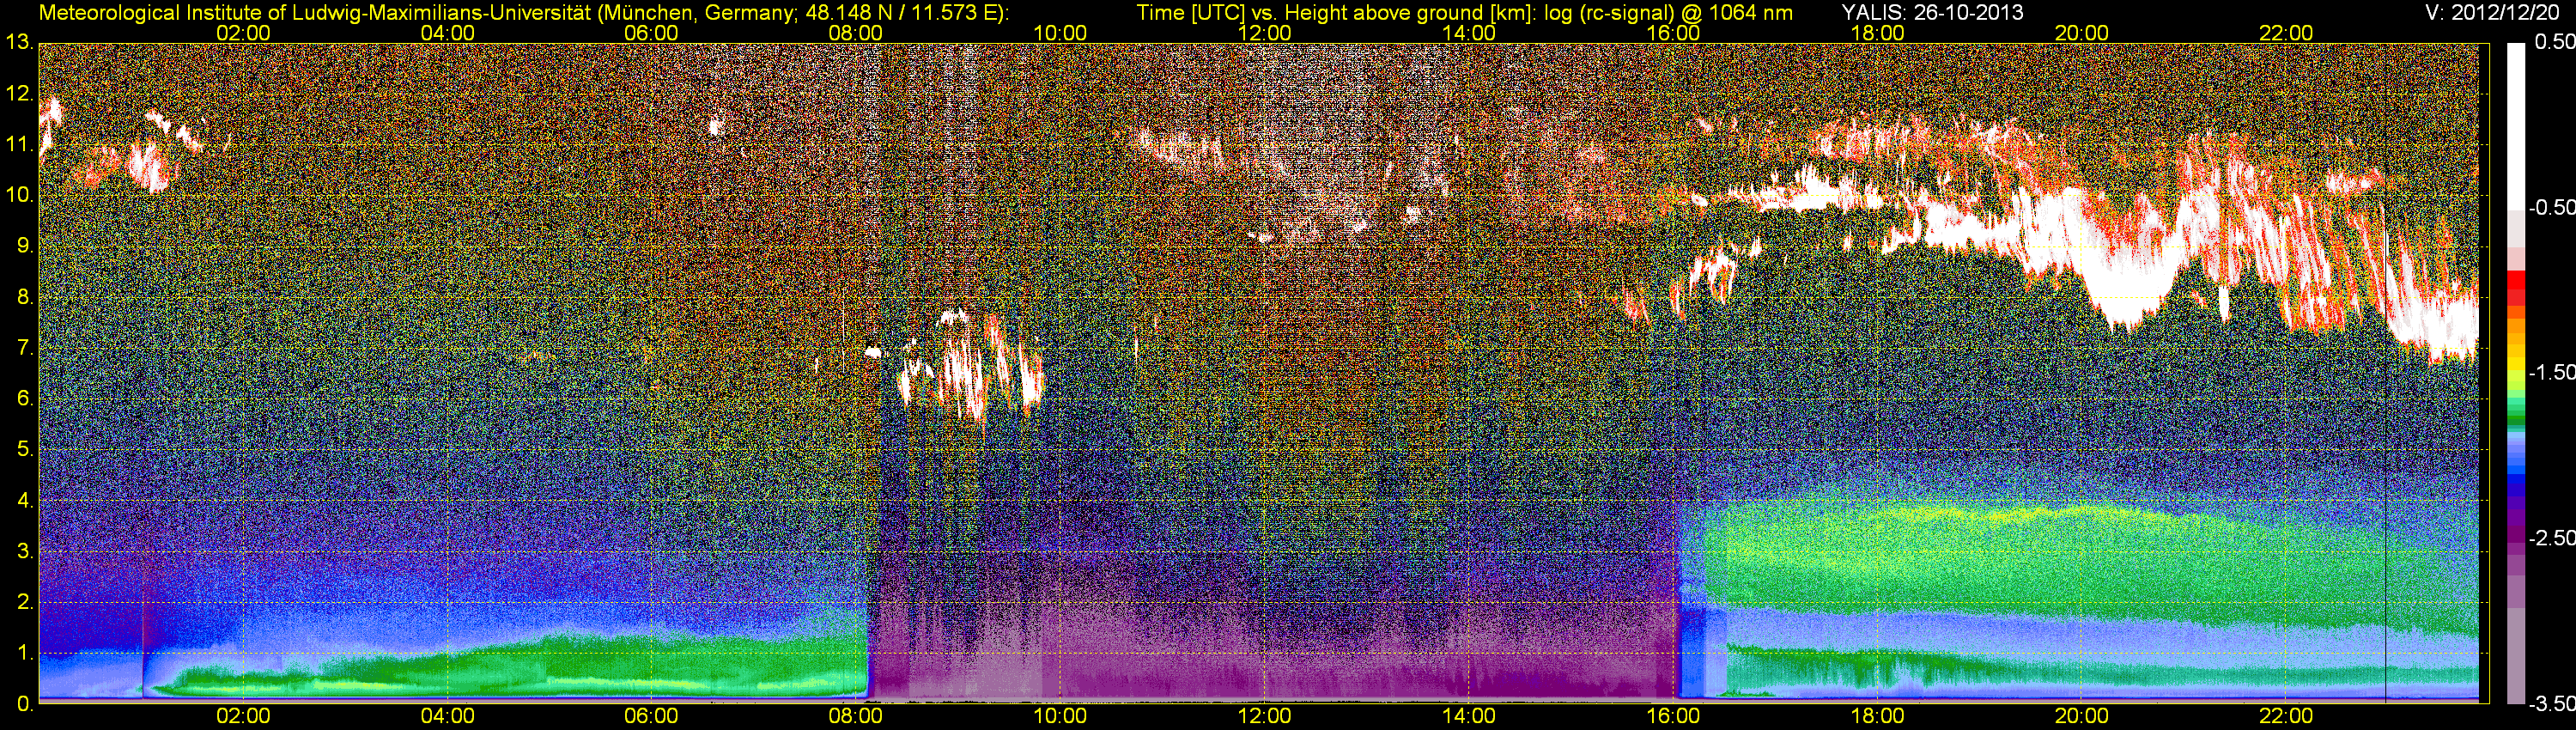Click the 14:00 label on the bottom time axis
The image size is (2576, 730).
[1469, 716]
